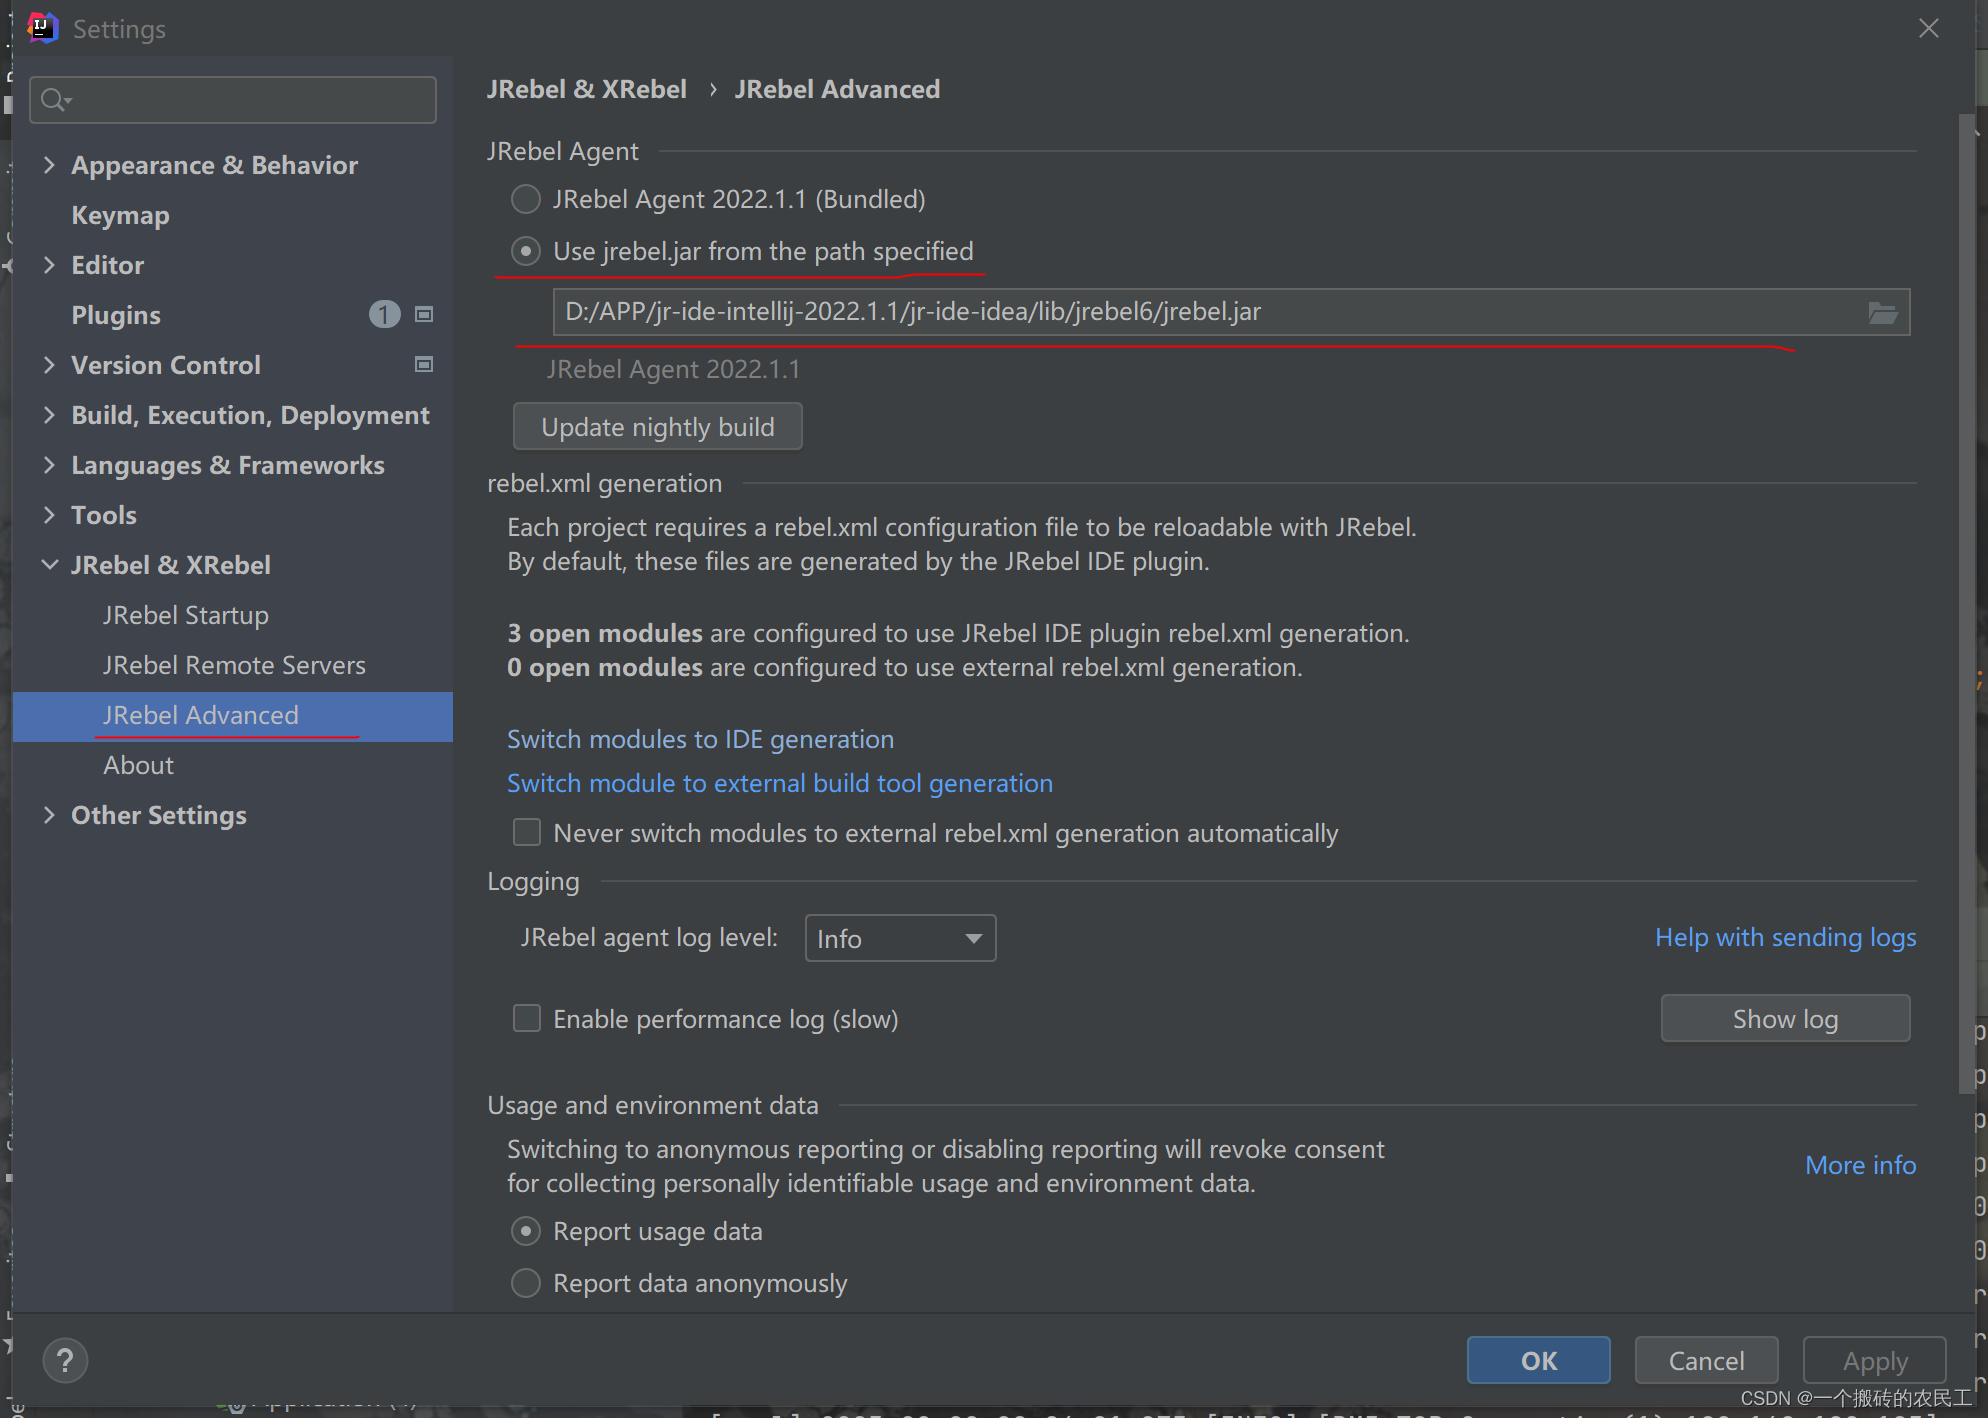The image size is (1988, 1418).
Task: Enable performance log (slow) checkbox
Action: pyautogui.click(x=526, y=1019)
